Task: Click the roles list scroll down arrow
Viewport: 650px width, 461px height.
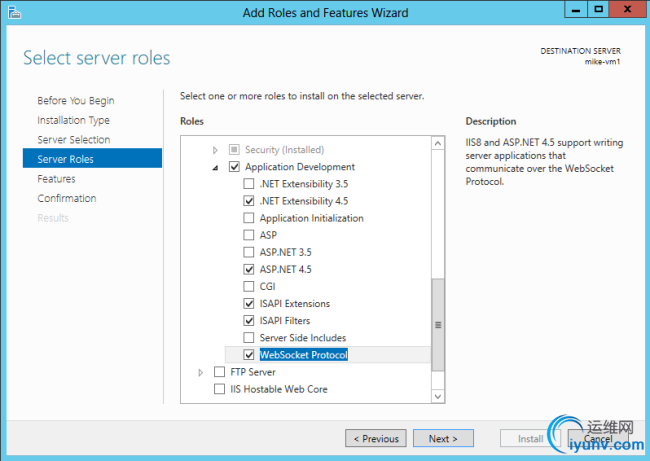Action: 438,396
